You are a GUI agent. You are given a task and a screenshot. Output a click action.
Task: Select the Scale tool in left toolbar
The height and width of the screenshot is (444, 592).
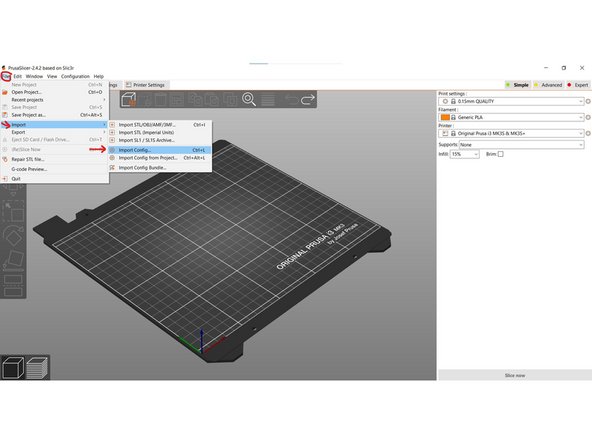(x=13, y=212)
